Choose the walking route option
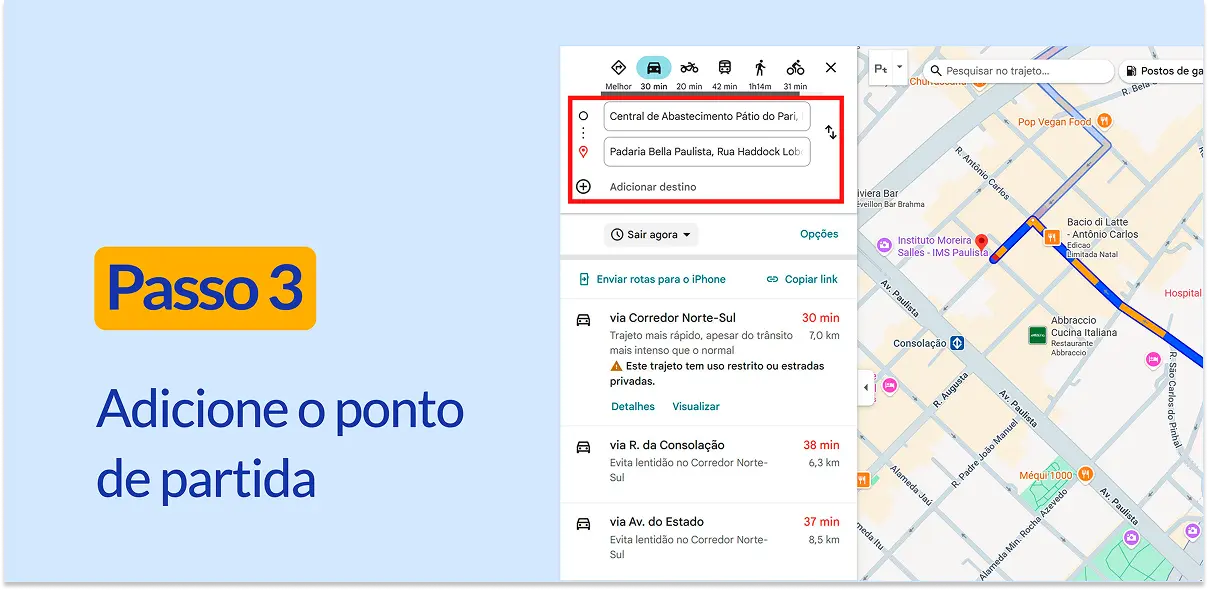The height and width of the screenshot is (590, 1208). click(758, 68)
